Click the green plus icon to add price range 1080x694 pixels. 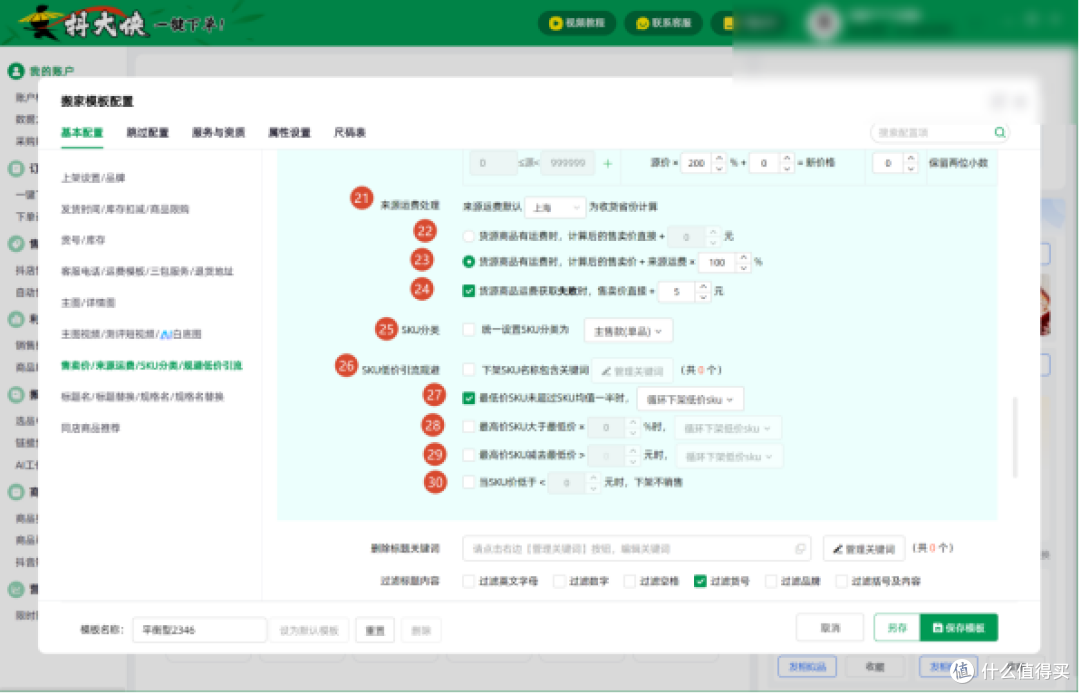[608, 164]
